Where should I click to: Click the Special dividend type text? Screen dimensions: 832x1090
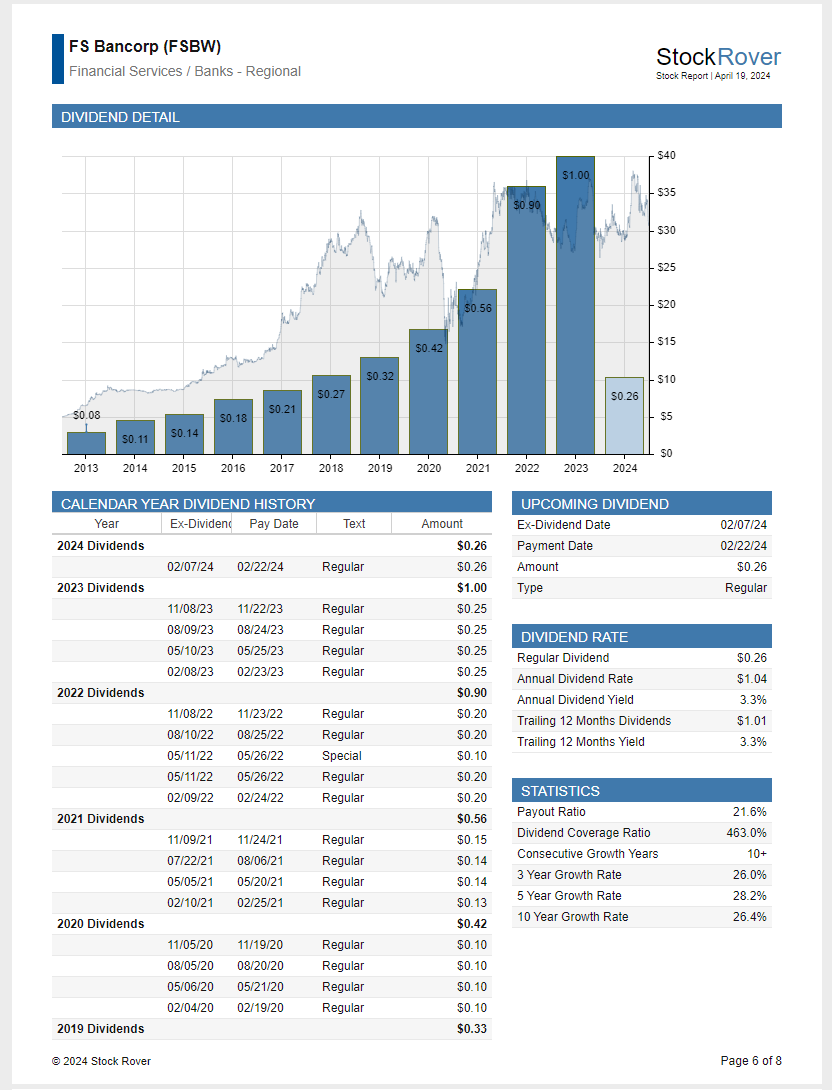[x=342, y=756]
